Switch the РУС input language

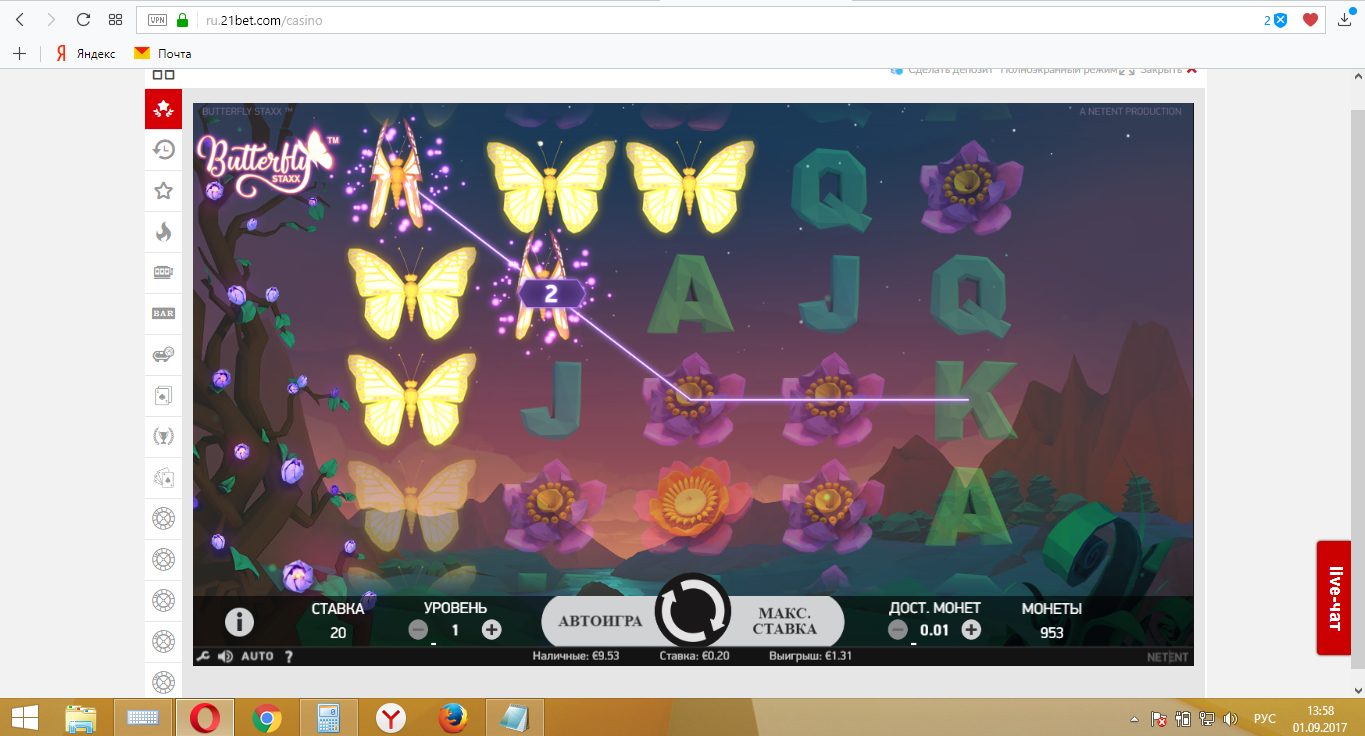click(1264, 718)
